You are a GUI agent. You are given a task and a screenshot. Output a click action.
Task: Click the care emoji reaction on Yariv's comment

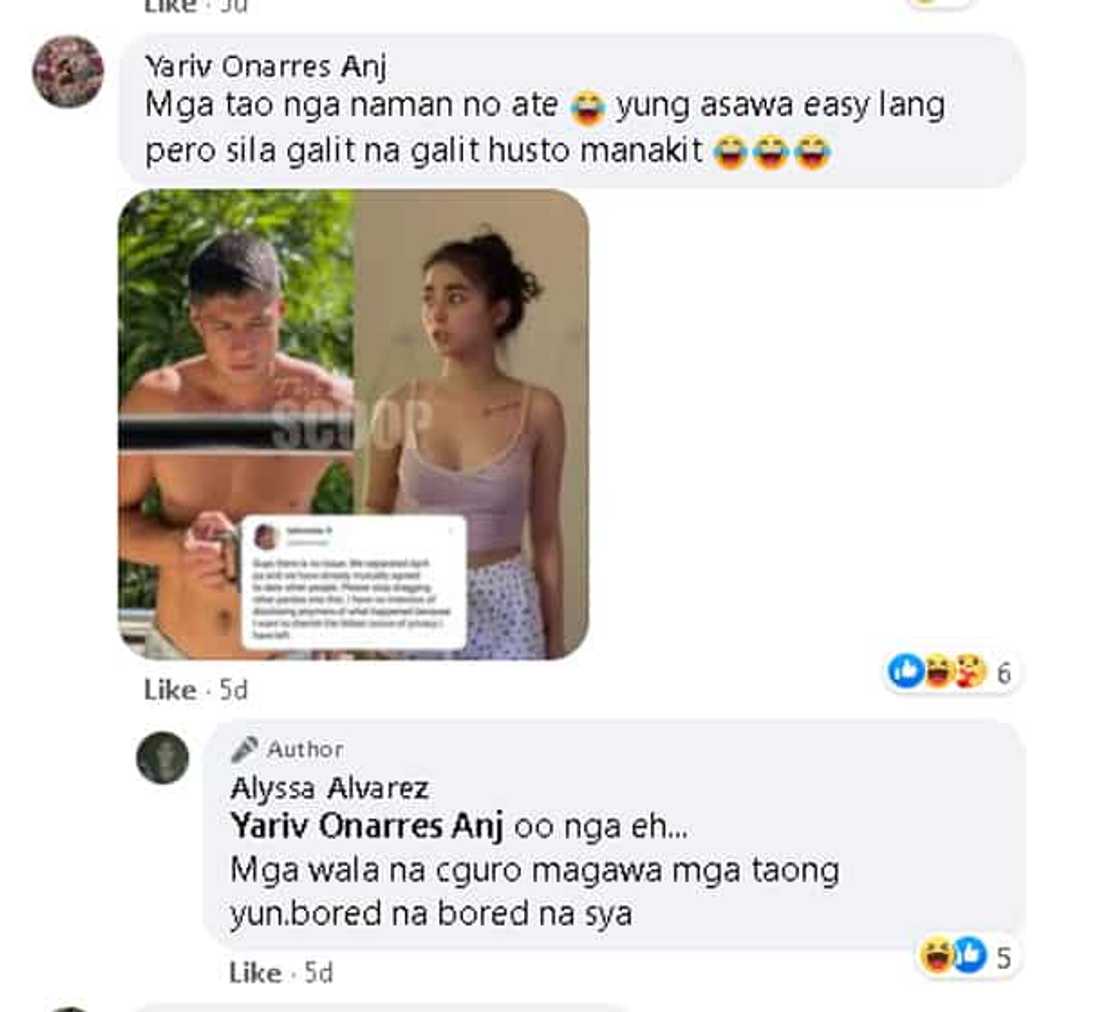(970, 671)
